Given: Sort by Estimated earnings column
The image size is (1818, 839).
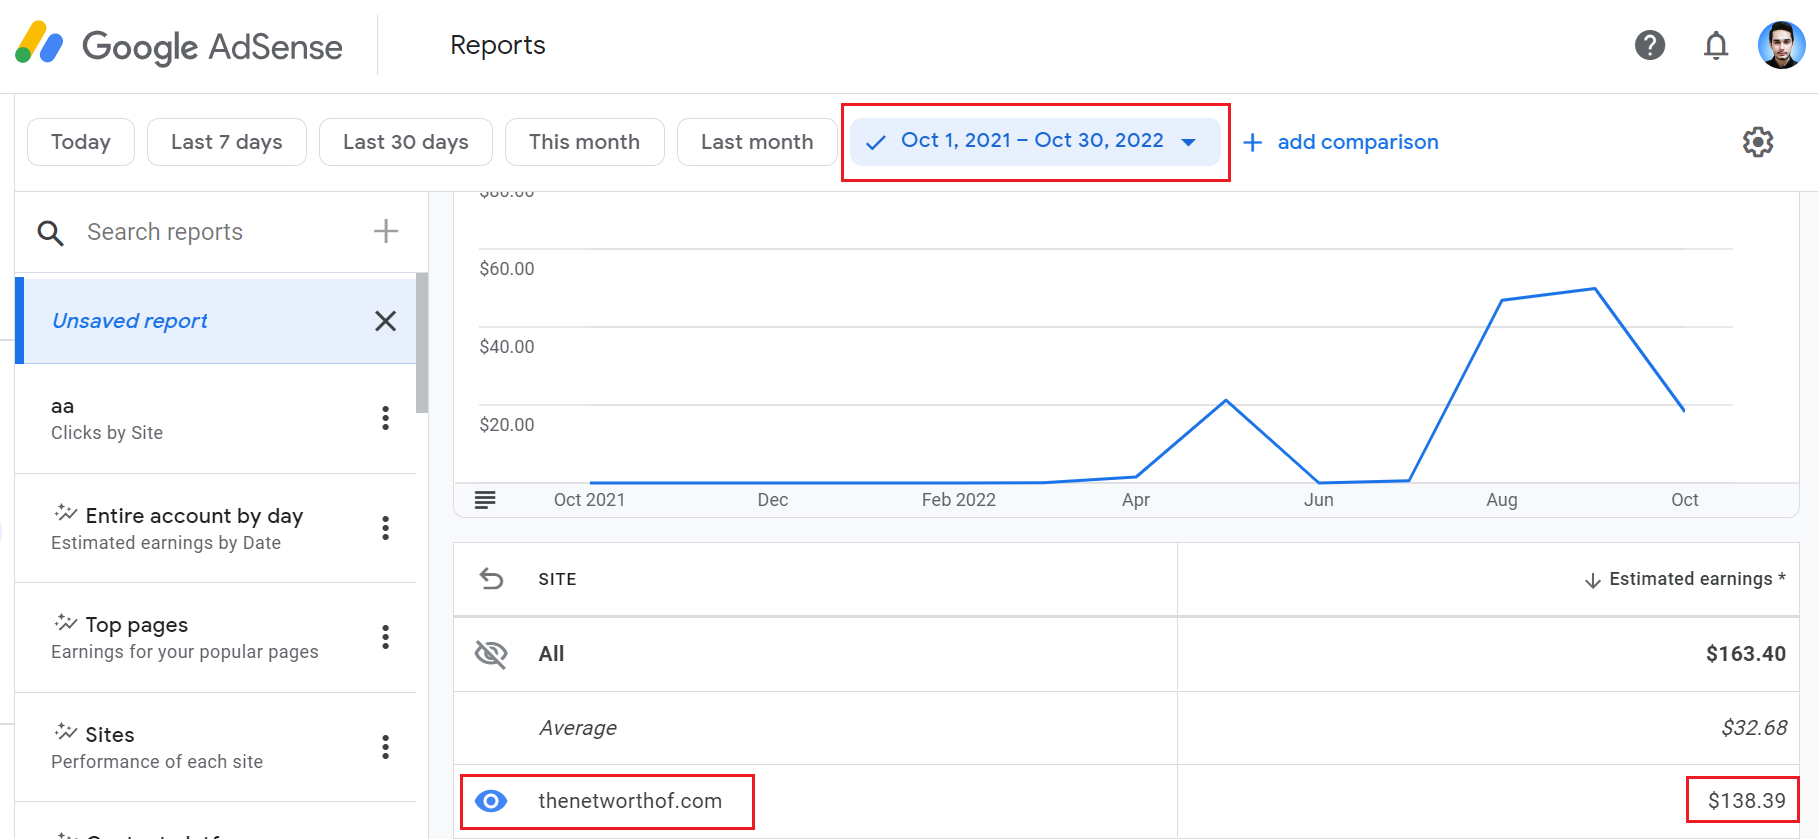Looking at the screenshot, I should pos(1685,579).
